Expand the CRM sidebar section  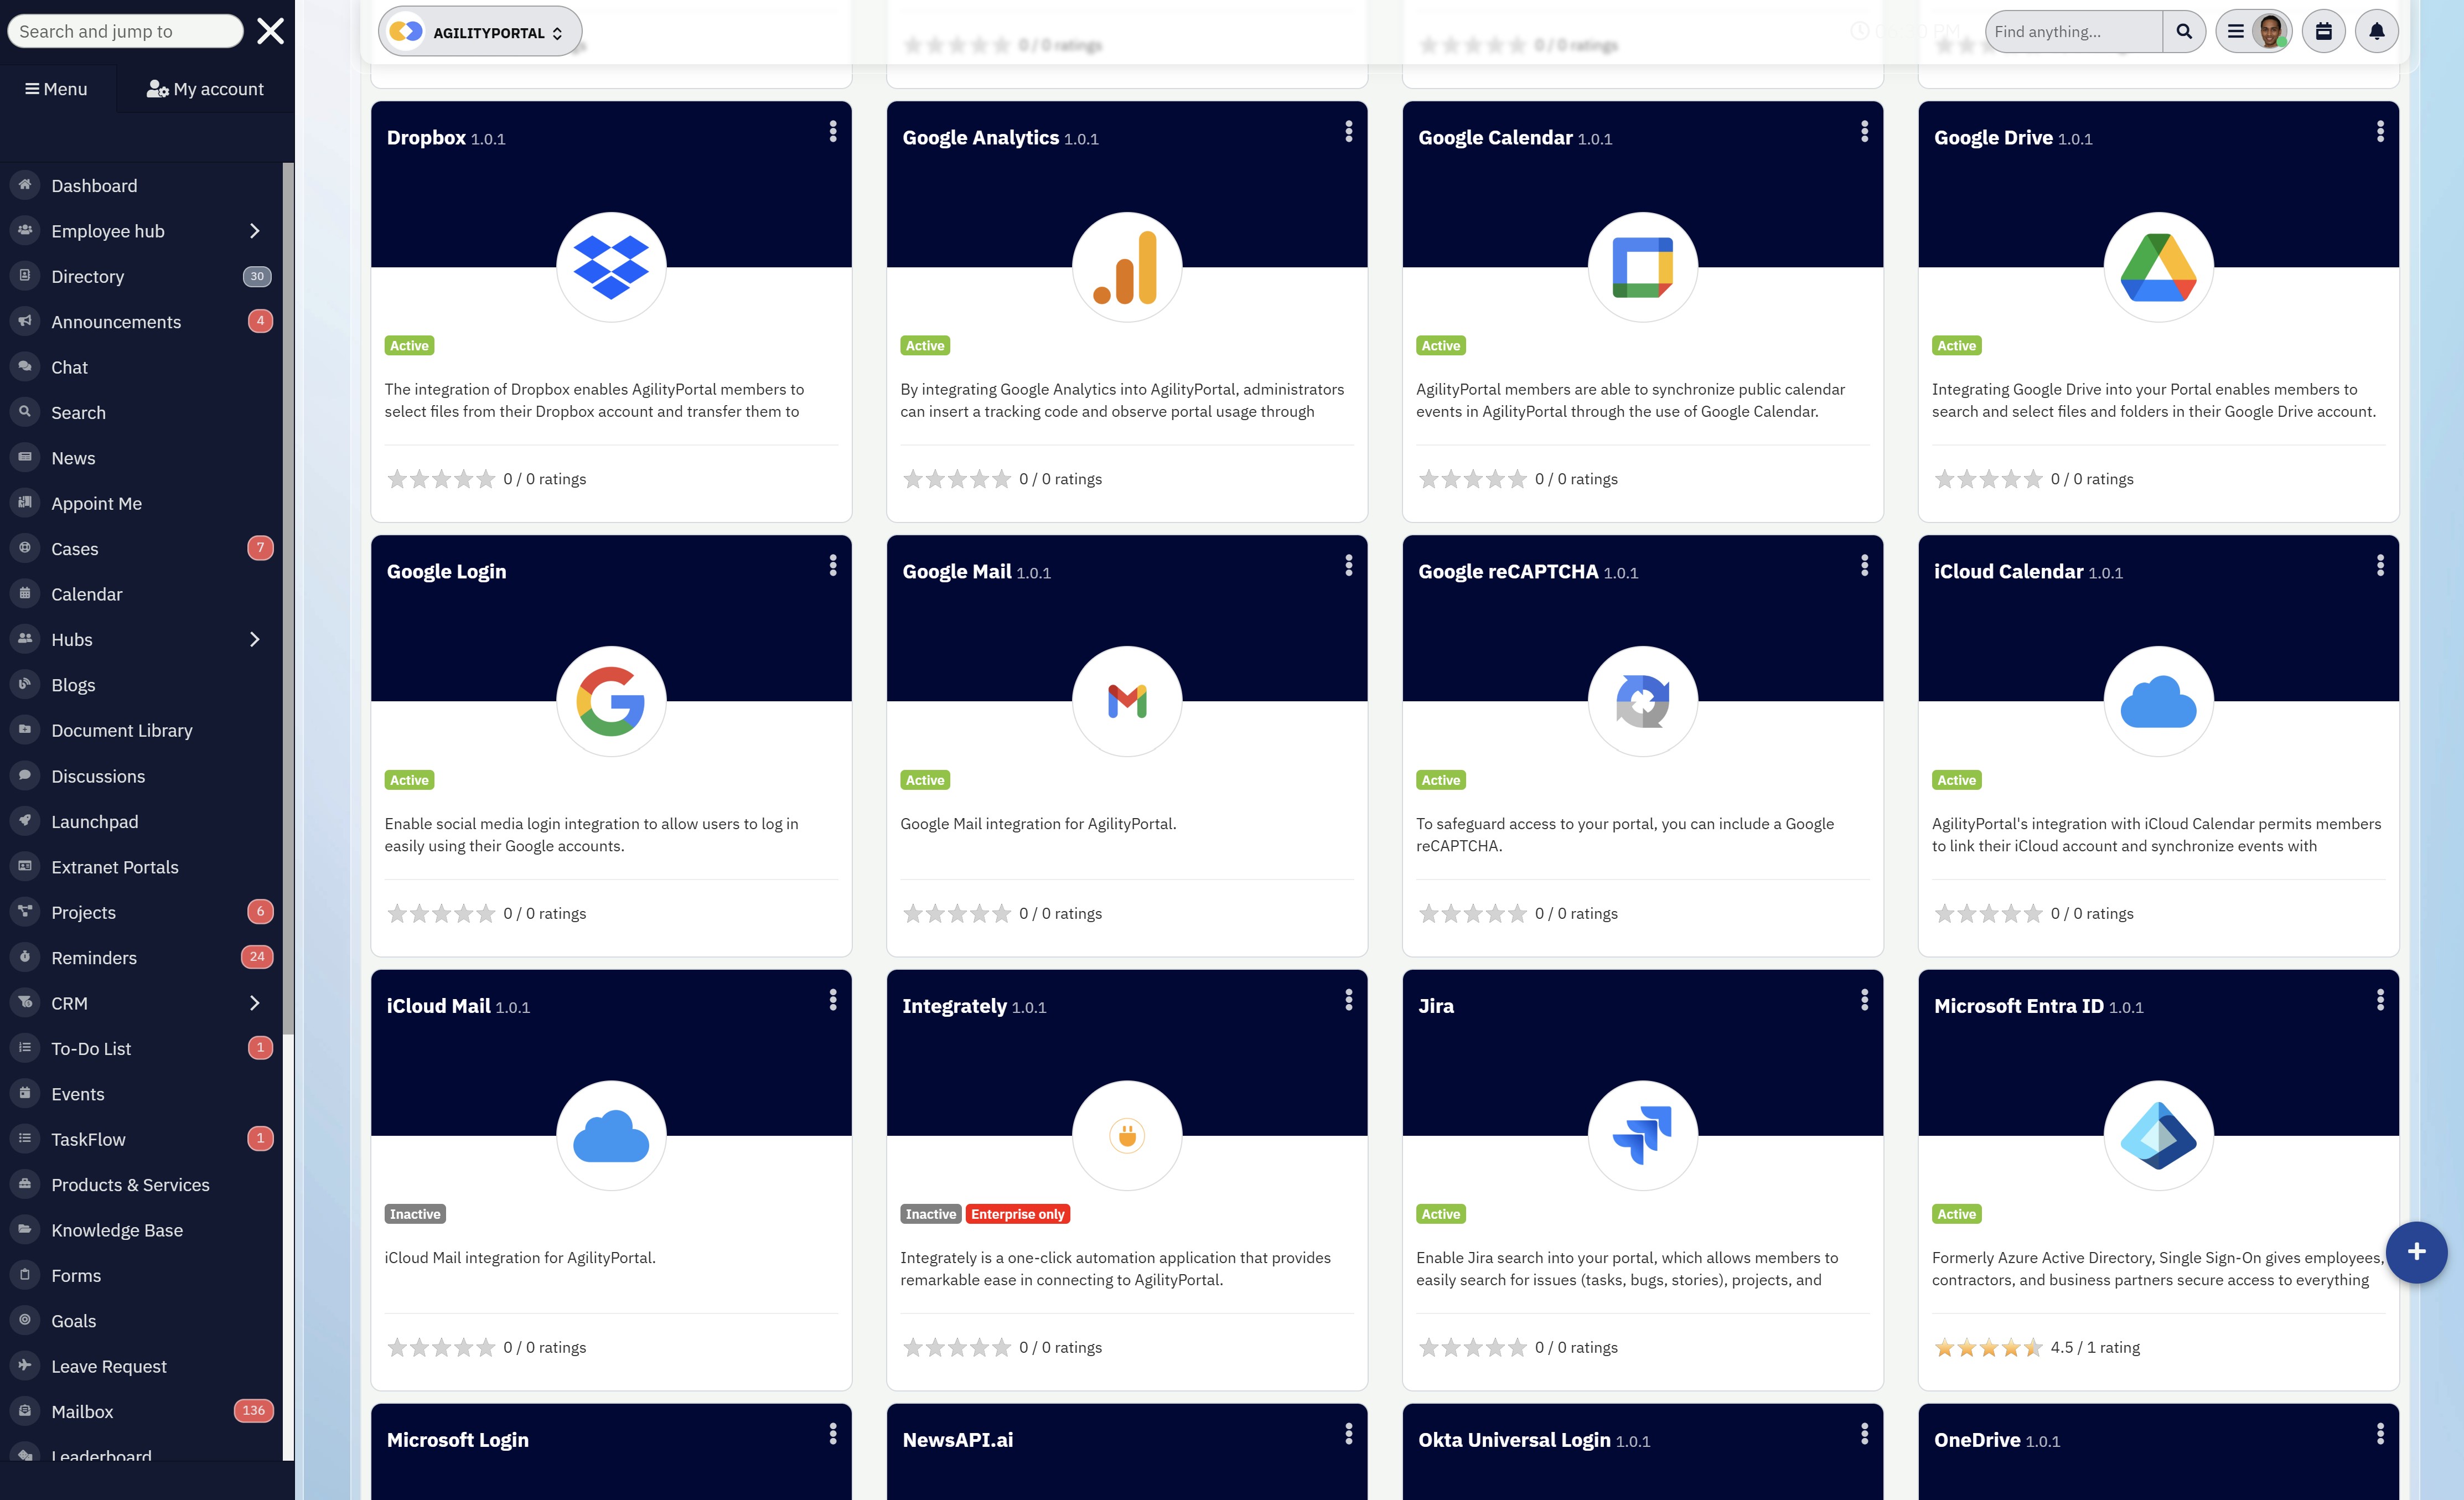point(254,1003)
